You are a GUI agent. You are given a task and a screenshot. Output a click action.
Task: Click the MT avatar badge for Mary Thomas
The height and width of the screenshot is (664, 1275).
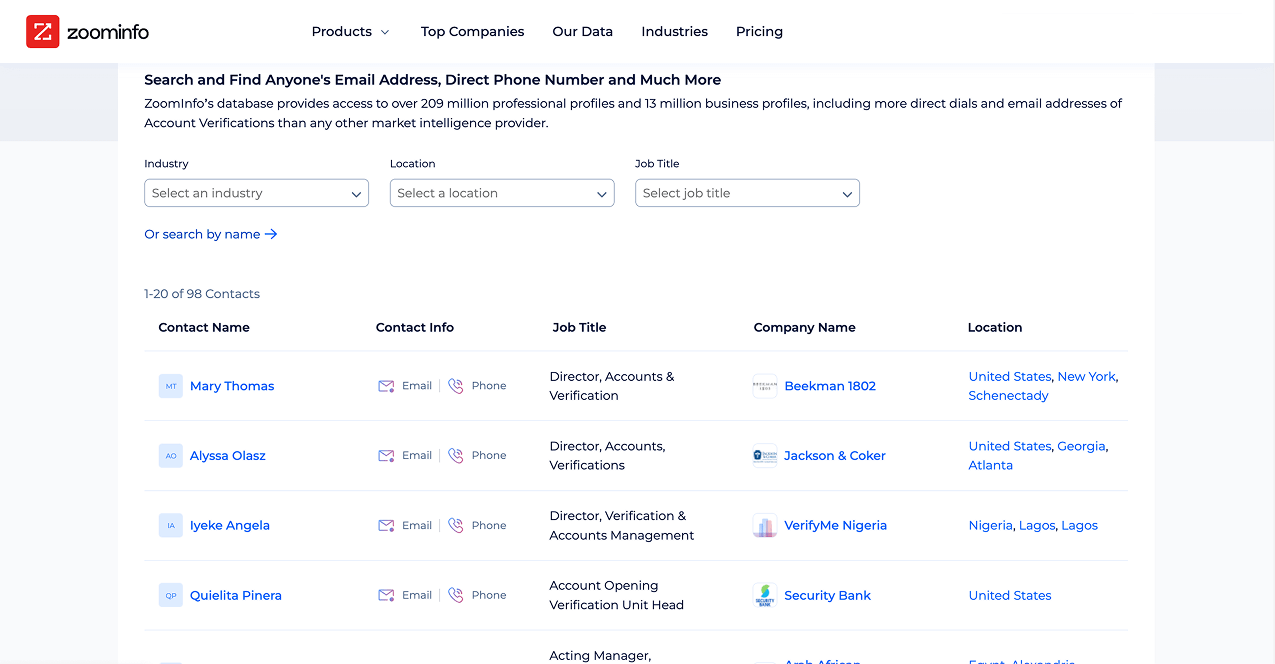tap(171, 386)
